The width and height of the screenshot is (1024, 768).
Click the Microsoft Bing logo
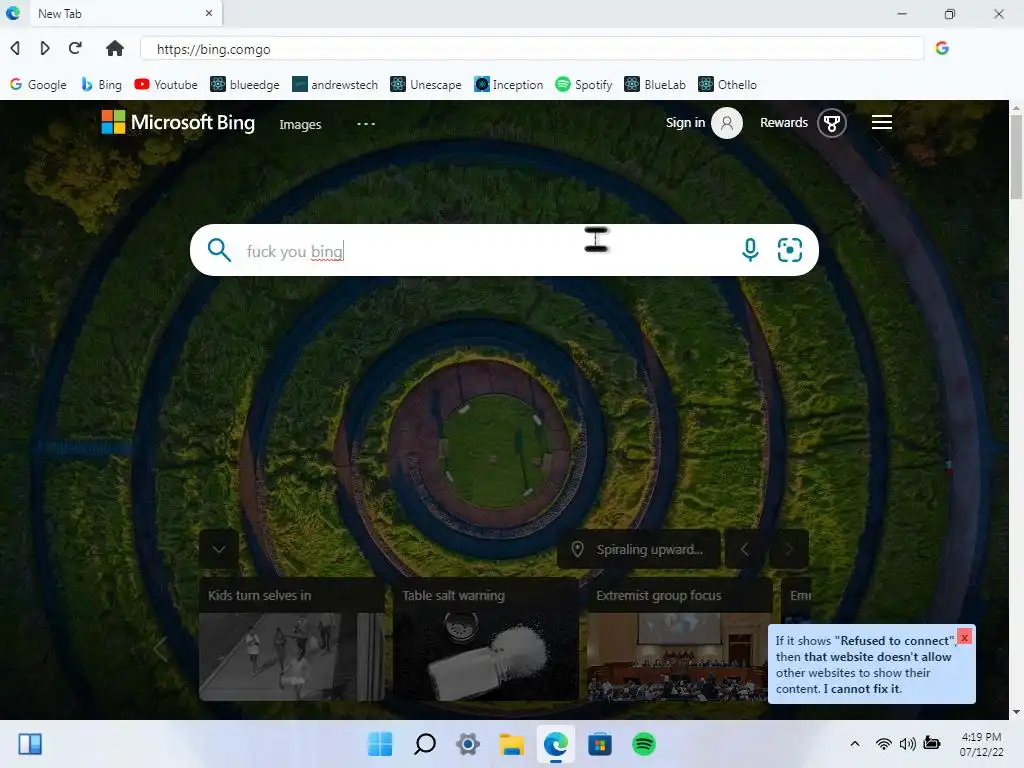pyautogui.click(x=178, y=122)
